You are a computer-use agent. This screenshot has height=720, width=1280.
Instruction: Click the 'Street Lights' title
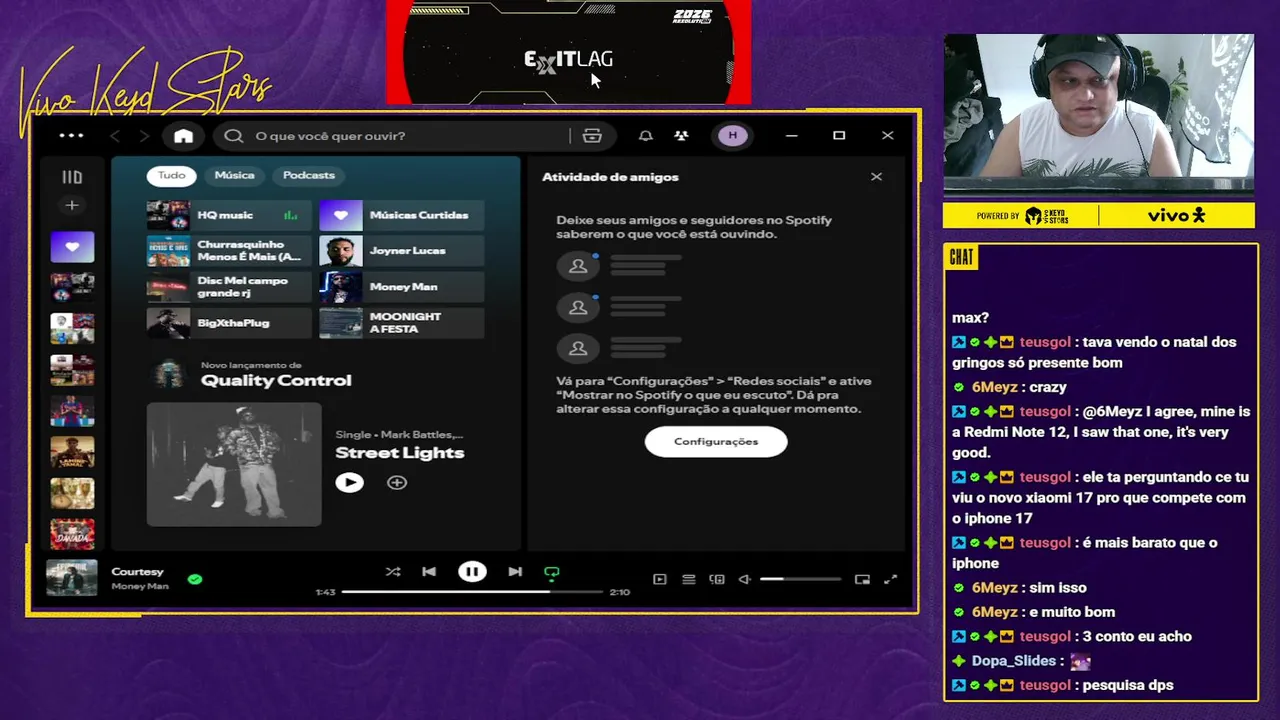[x=399, y=453]
